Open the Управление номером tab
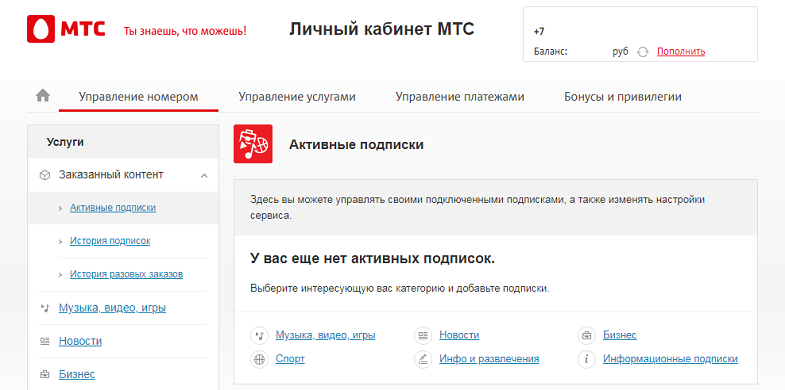 coord(138,97)
